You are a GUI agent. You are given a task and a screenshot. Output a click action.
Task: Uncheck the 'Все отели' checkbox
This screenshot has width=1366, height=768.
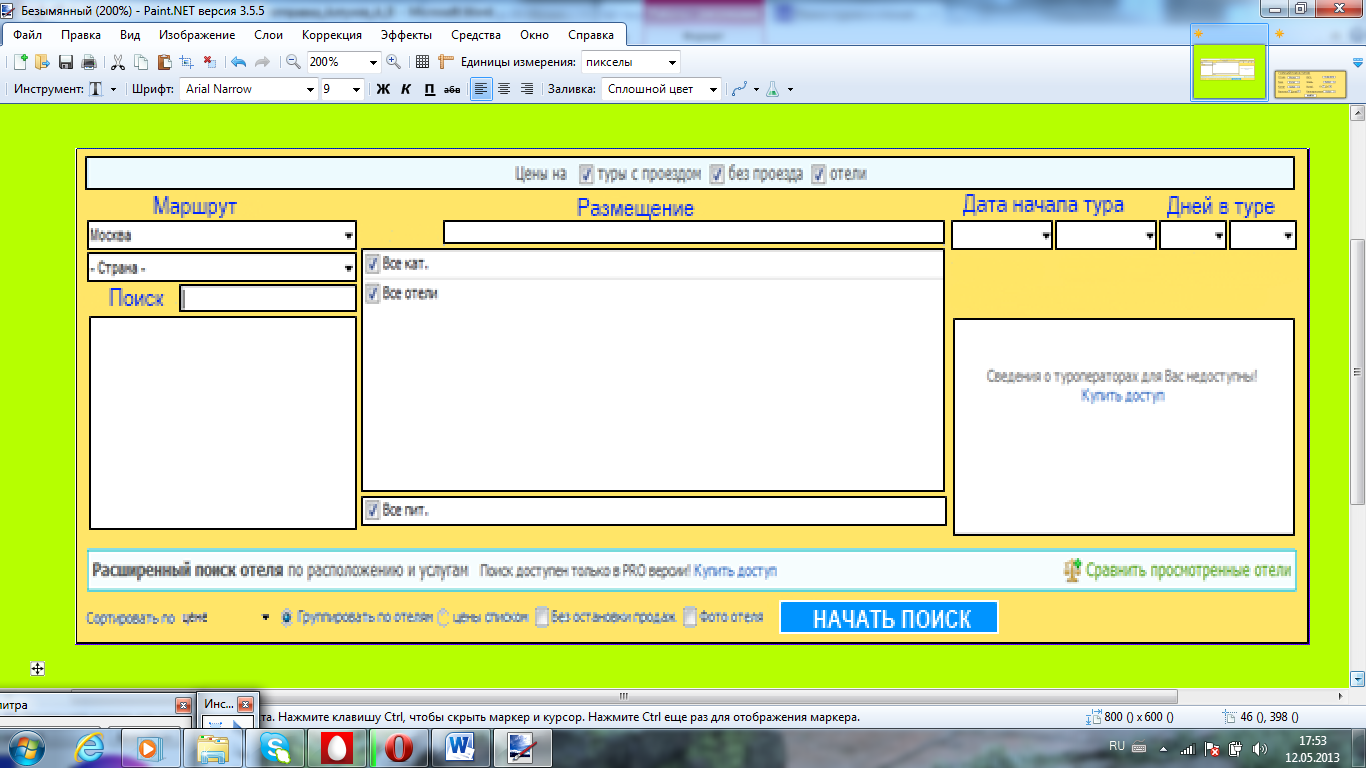(x=372, y=294)
